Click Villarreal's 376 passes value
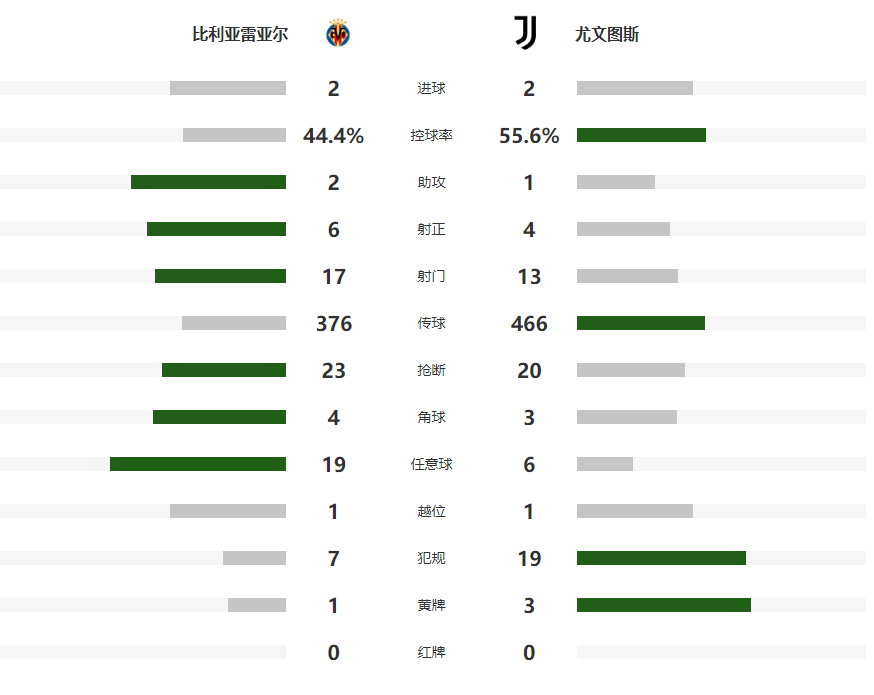 pyautogui.click(x=334, y=324)
